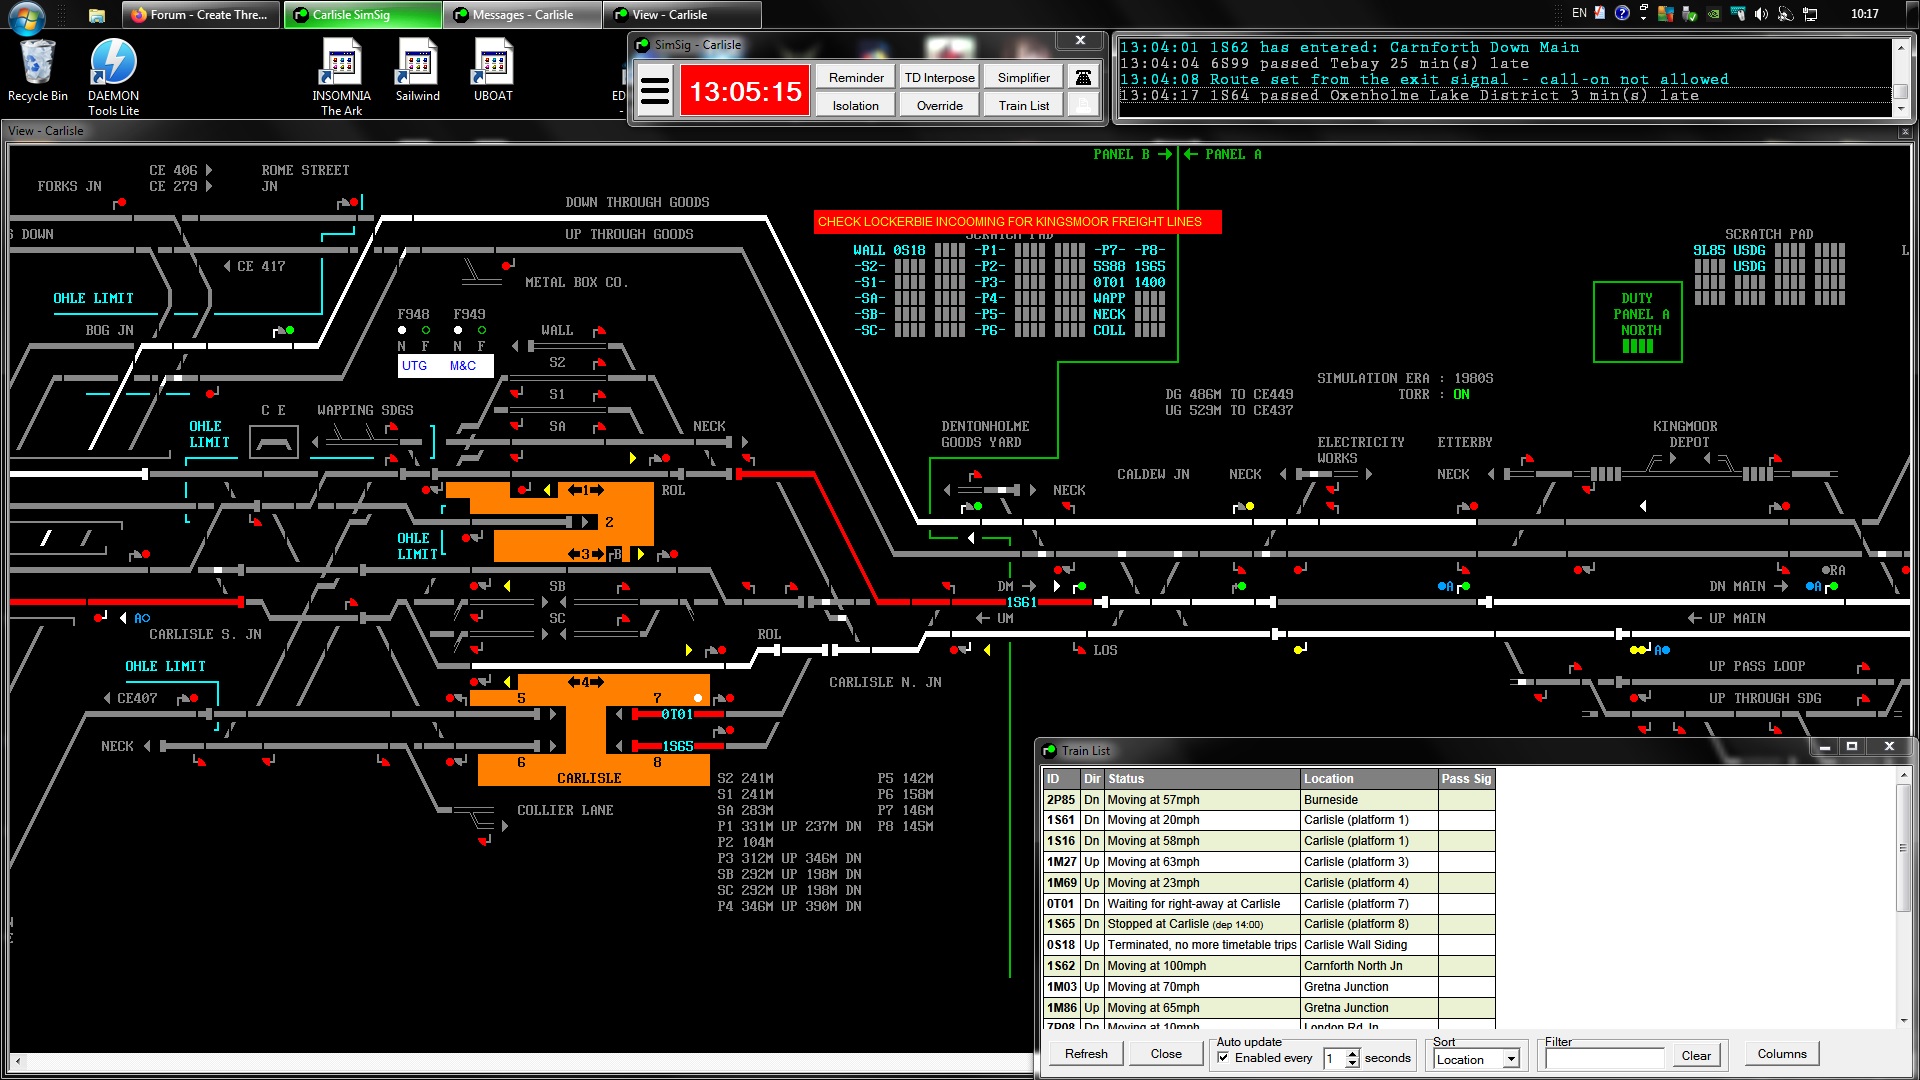Image resolution: width=1920 pixels, height=1080 pixels.
Task: Click the EN language indicator in tray
Action: 1579,13
